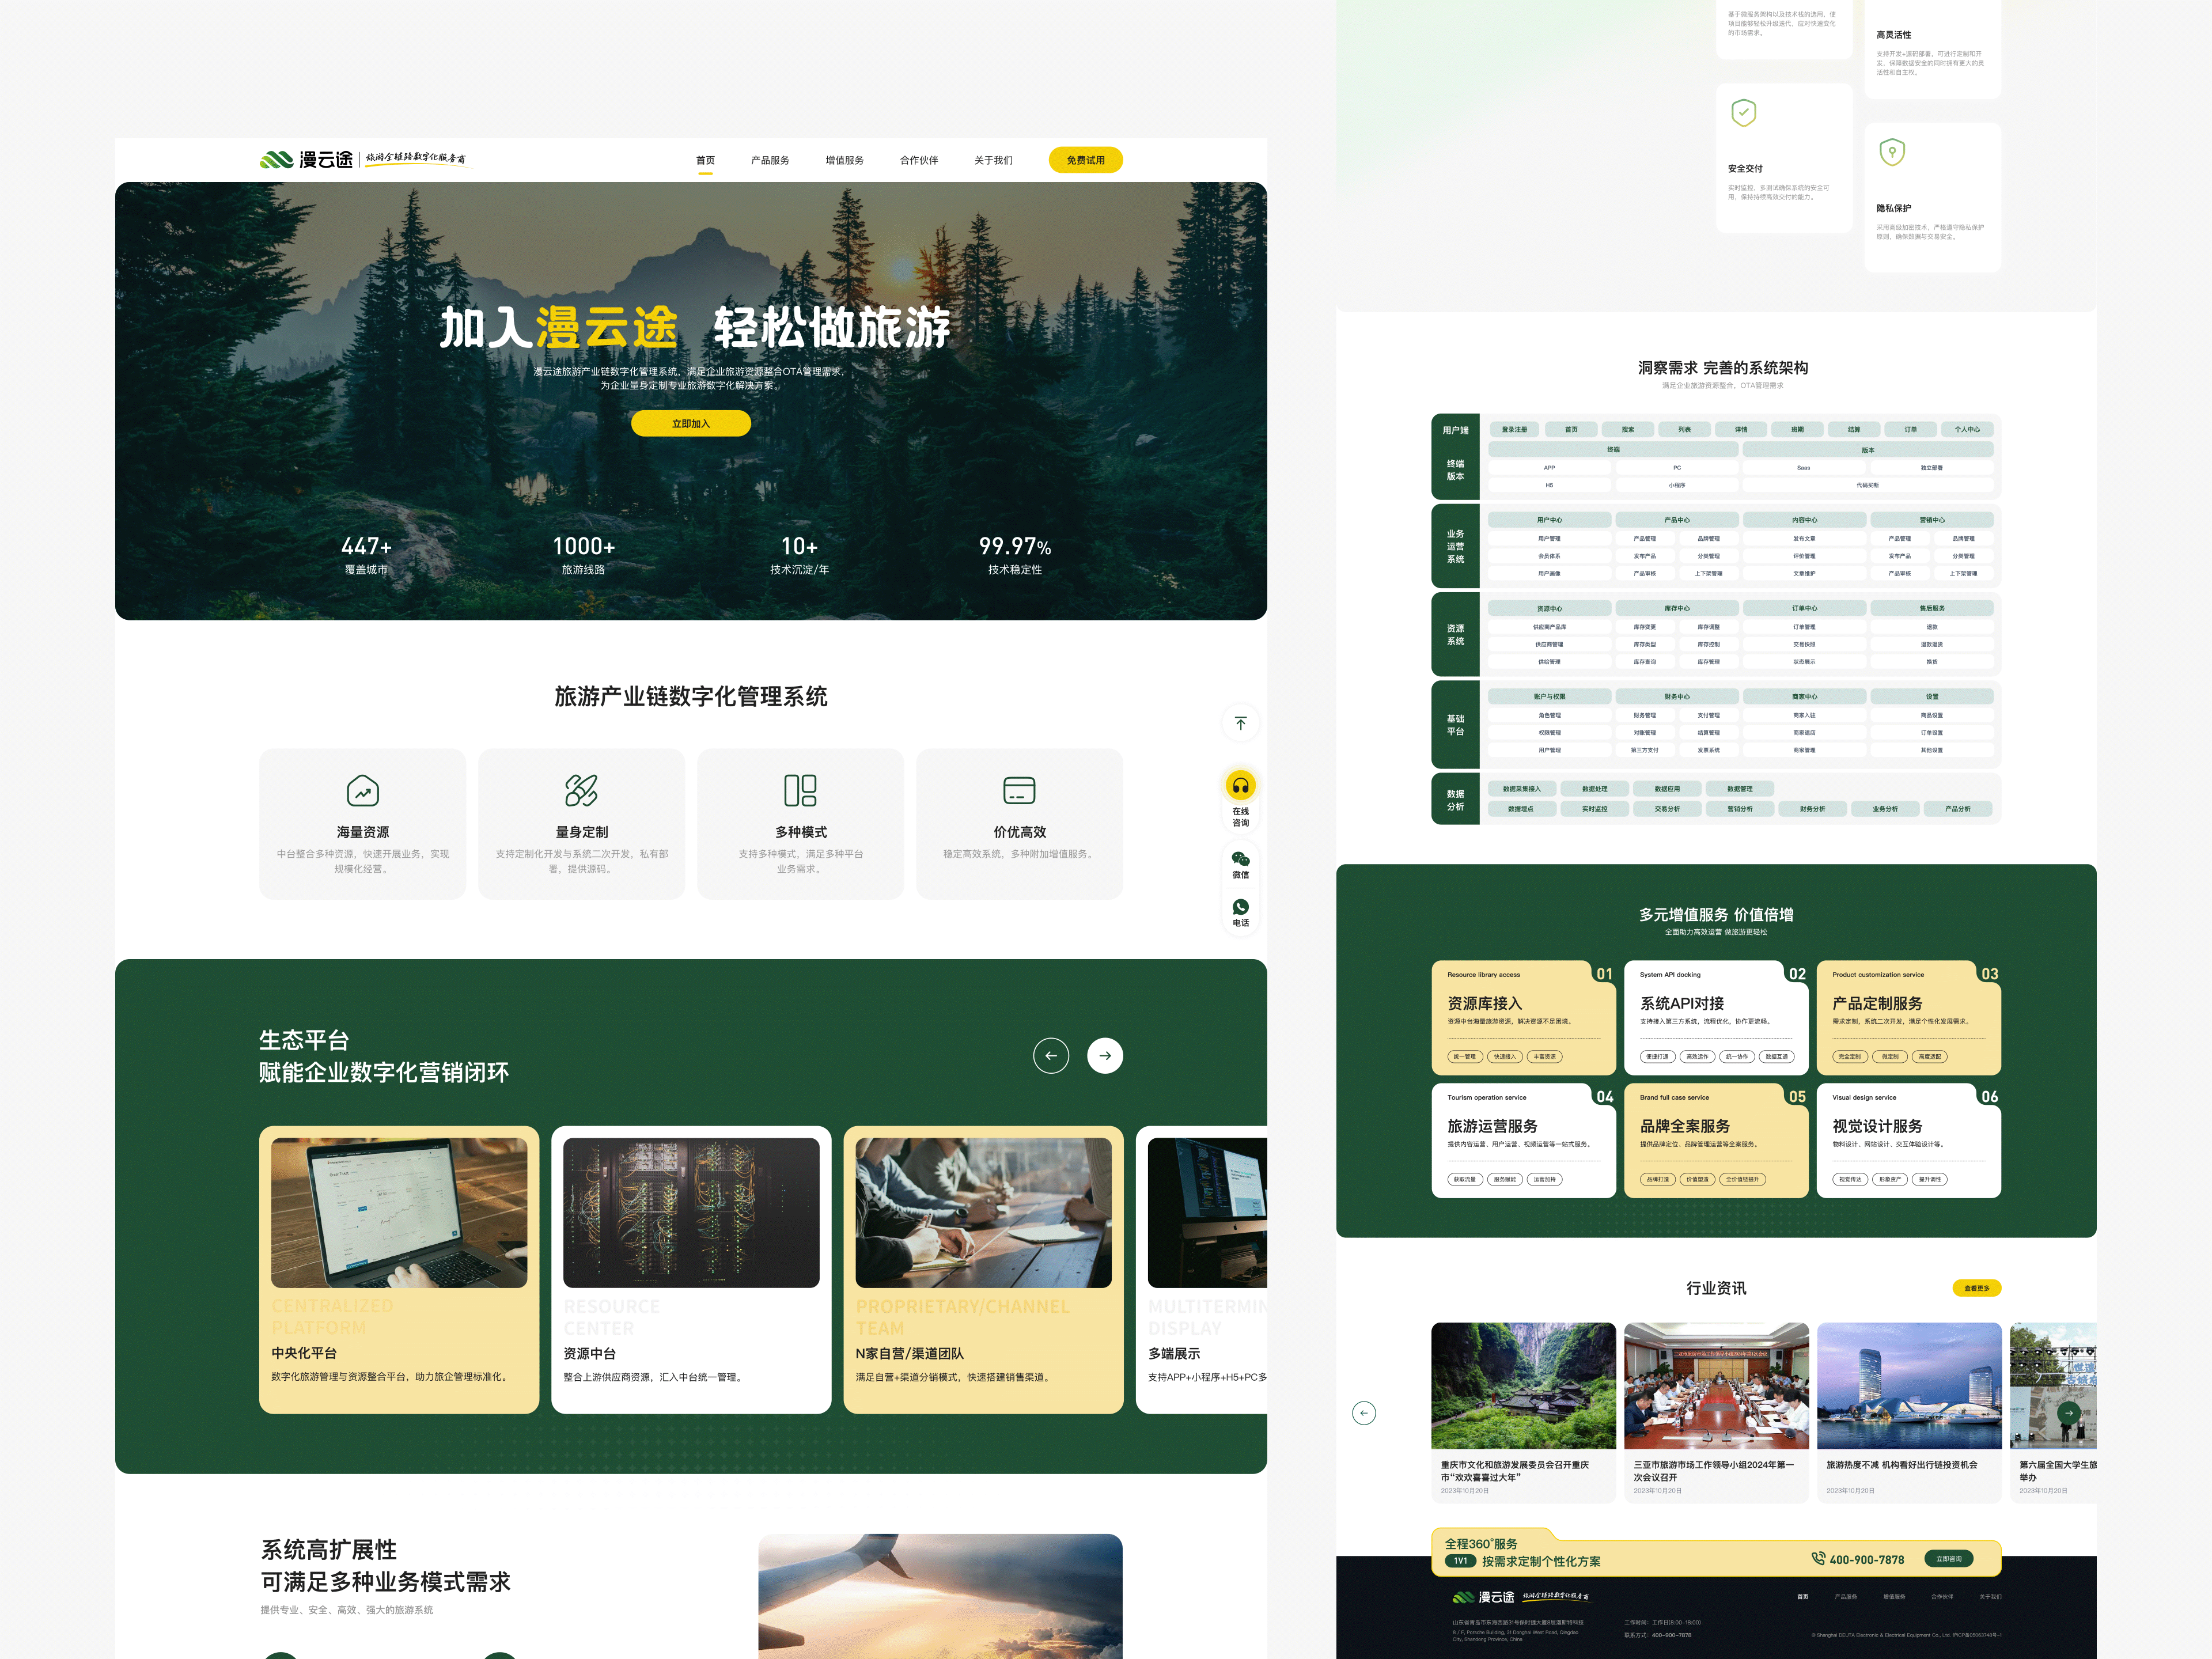Viewport: 2212px width, 1659px height.
Task: Select the 基础平台 block label
Action: [x=1455, y=724]
